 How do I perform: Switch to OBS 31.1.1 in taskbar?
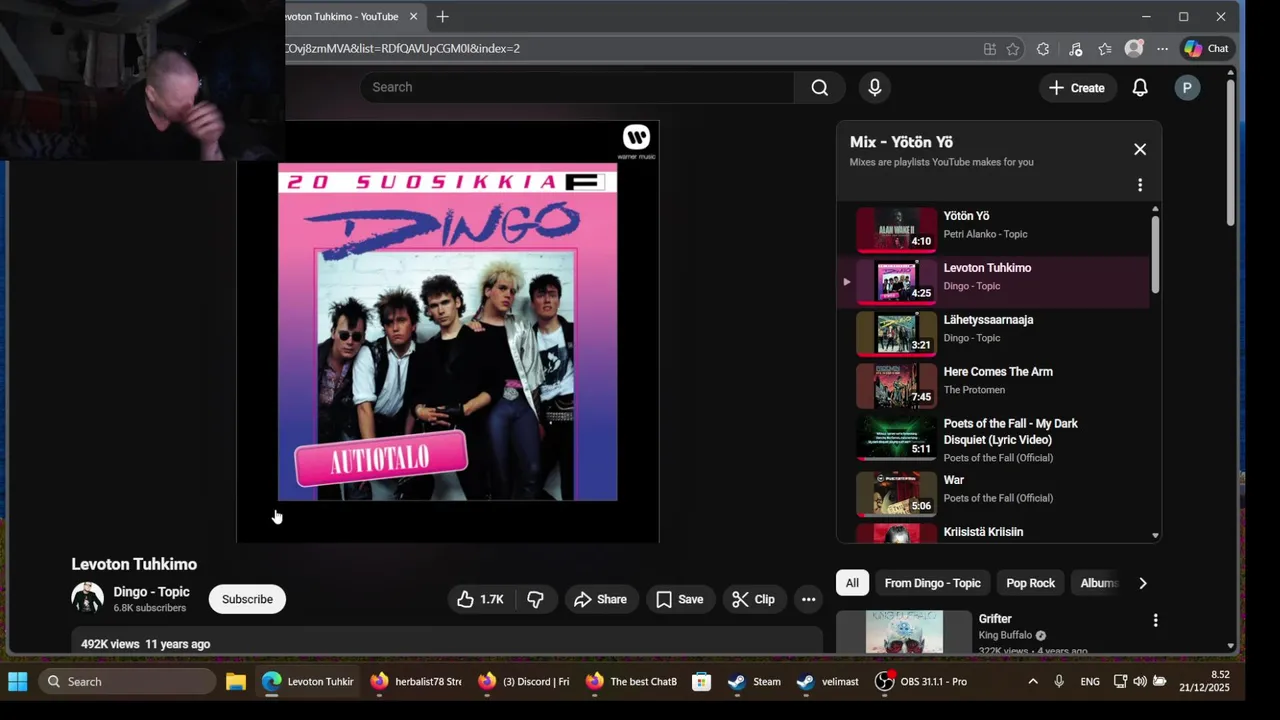tap(921, 682)
